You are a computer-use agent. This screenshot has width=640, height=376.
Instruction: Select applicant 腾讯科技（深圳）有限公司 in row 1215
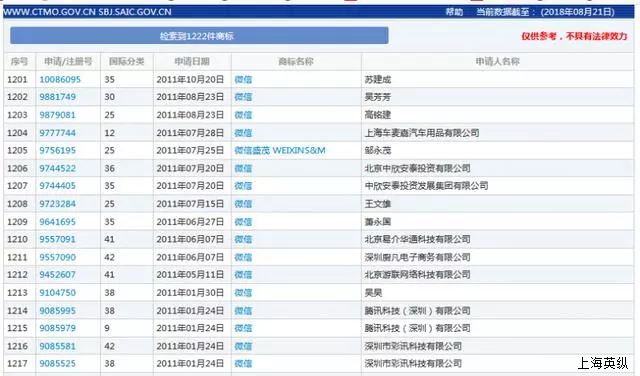point(417,329)
